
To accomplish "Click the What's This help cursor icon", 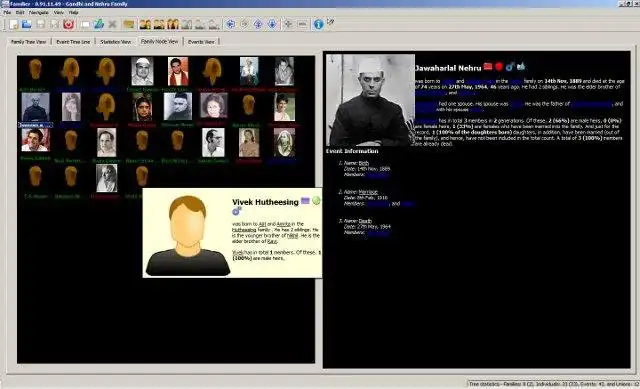I will click(330, 22).
